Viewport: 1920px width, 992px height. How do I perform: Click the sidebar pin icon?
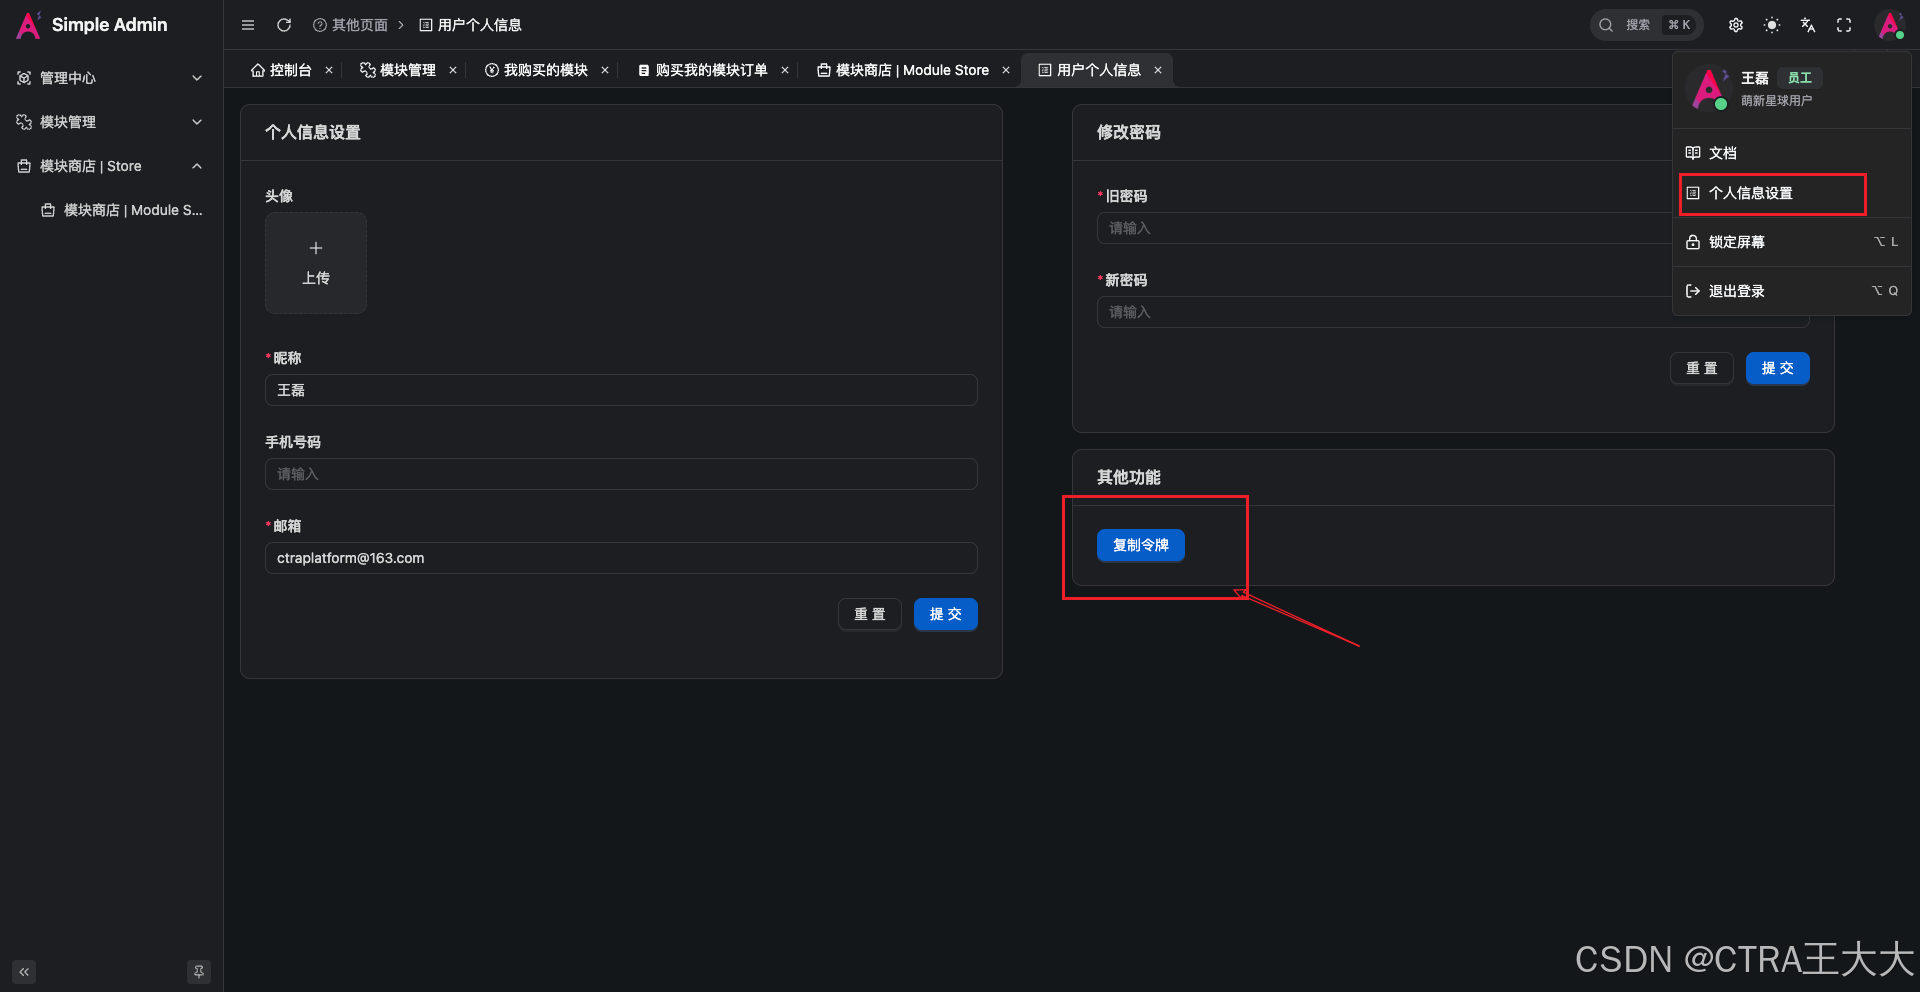[x=199, y=972]
